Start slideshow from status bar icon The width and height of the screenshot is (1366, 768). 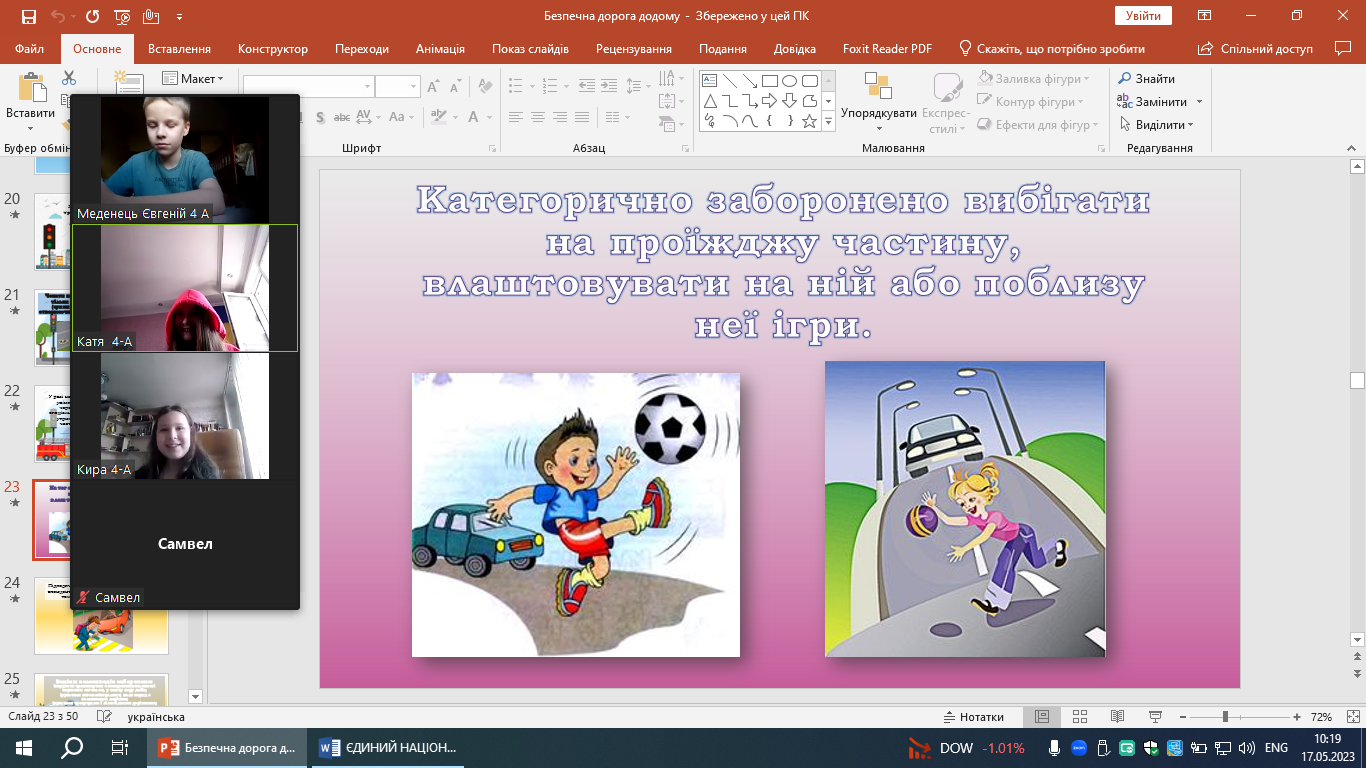pyautogui.click(x=1155, y=717)
